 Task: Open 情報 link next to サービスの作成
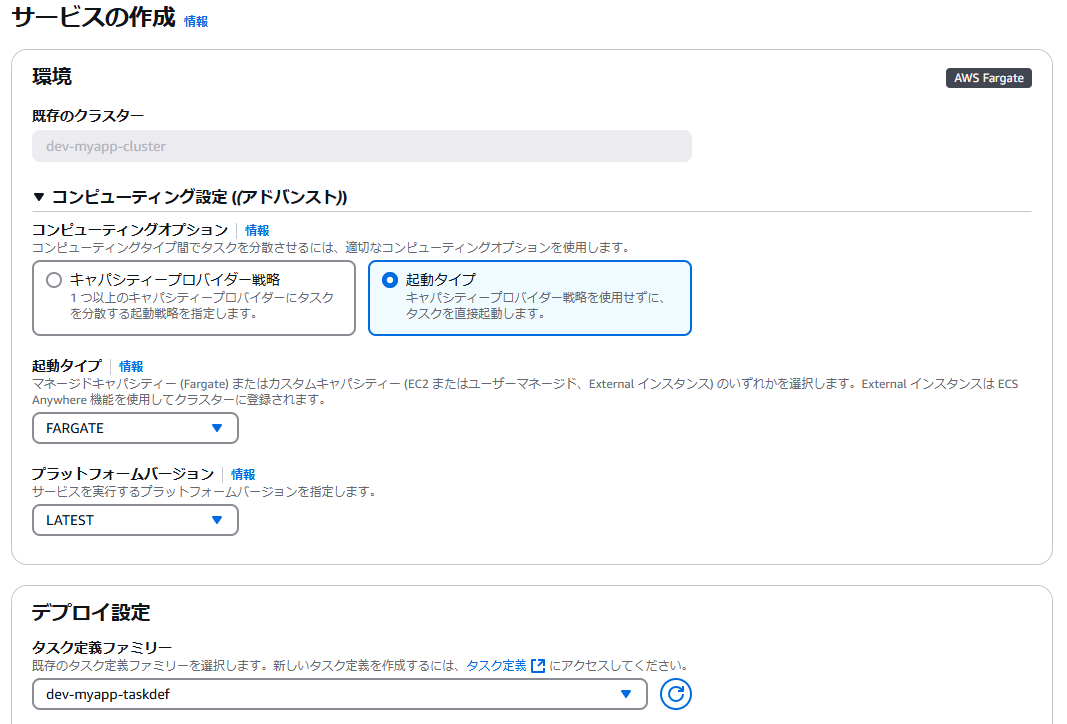click(x=196, y=22)
